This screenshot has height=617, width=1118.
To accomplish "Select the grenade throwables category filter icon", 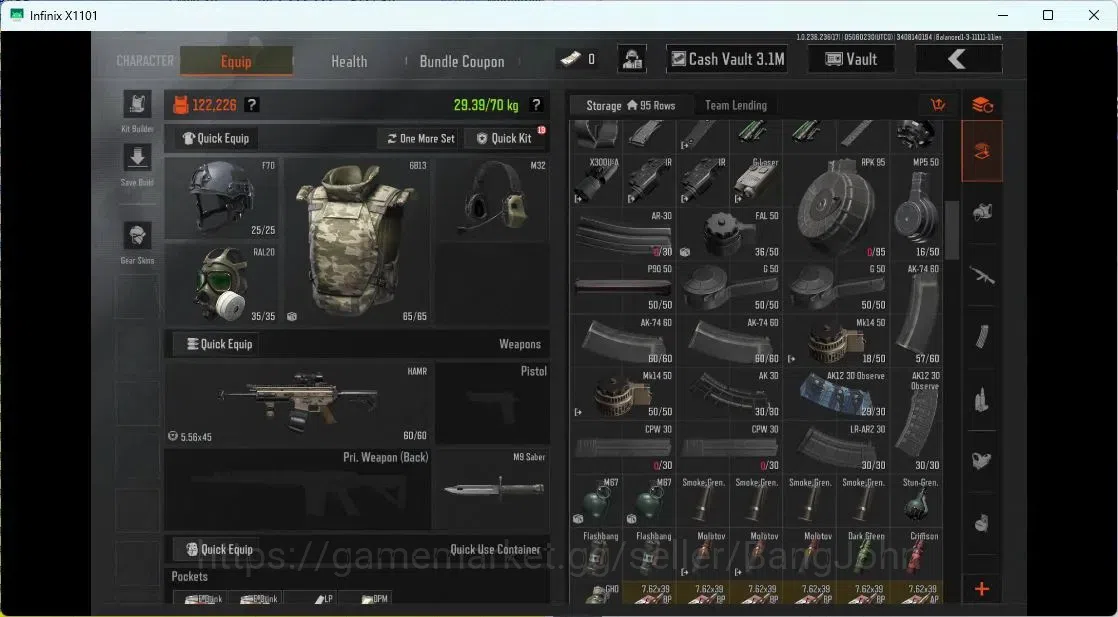I will 982,523.
